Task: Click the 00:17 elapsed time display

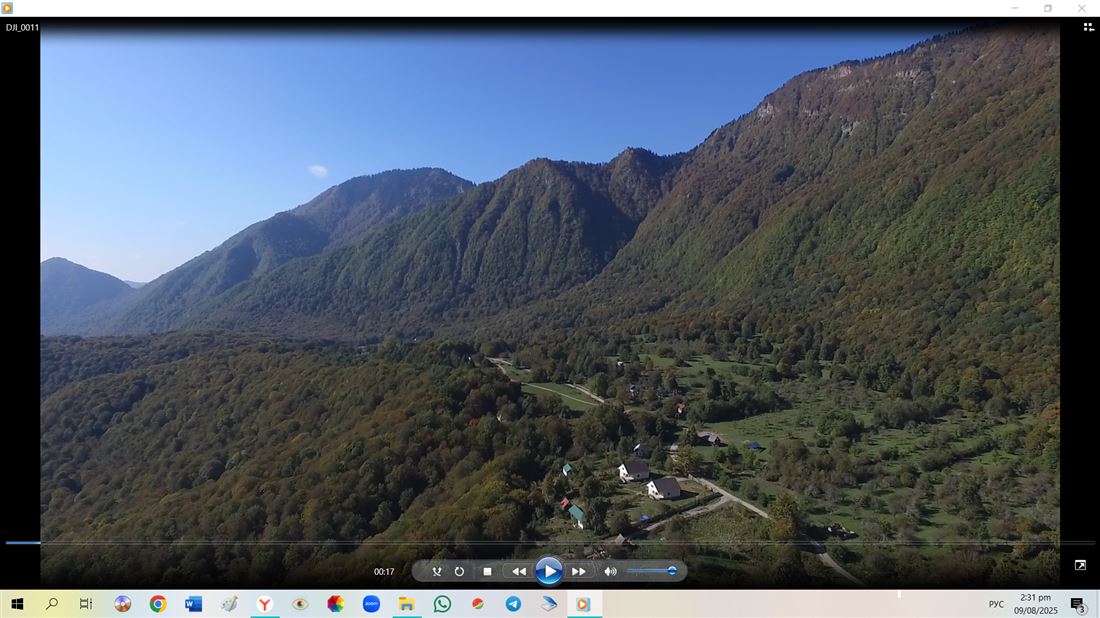Action: [384, 572]
